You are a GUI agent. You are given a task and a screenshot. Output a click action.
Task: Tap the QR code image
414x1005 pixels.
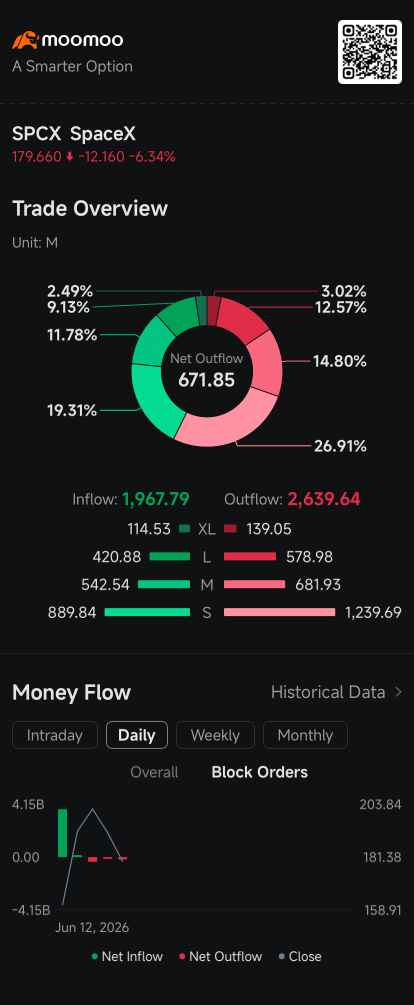click(370, 52)
